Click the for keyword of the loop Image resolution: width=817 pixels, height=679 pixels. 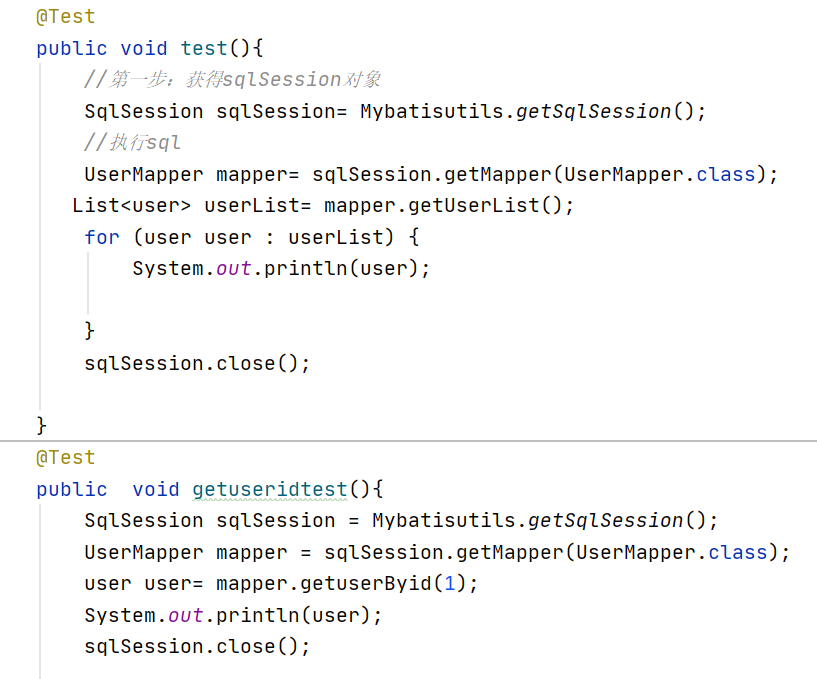click(101, 237)
